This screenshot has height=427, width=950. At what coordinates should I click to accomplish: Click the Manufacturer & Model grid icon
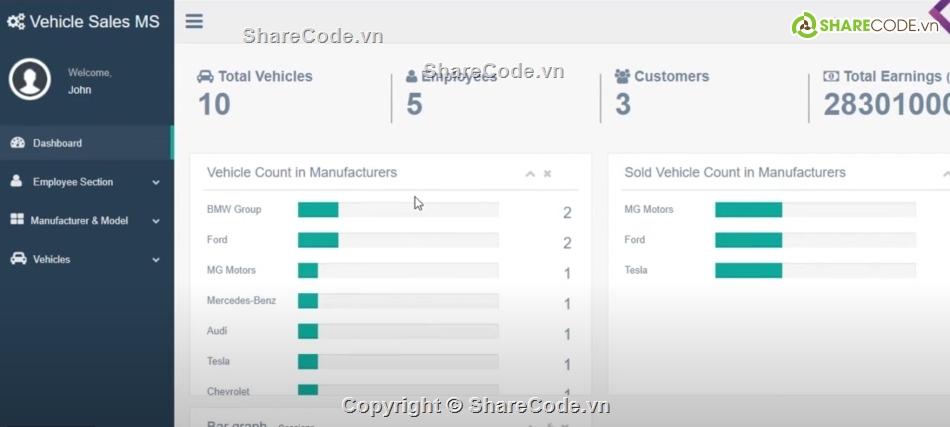point(17,220)
